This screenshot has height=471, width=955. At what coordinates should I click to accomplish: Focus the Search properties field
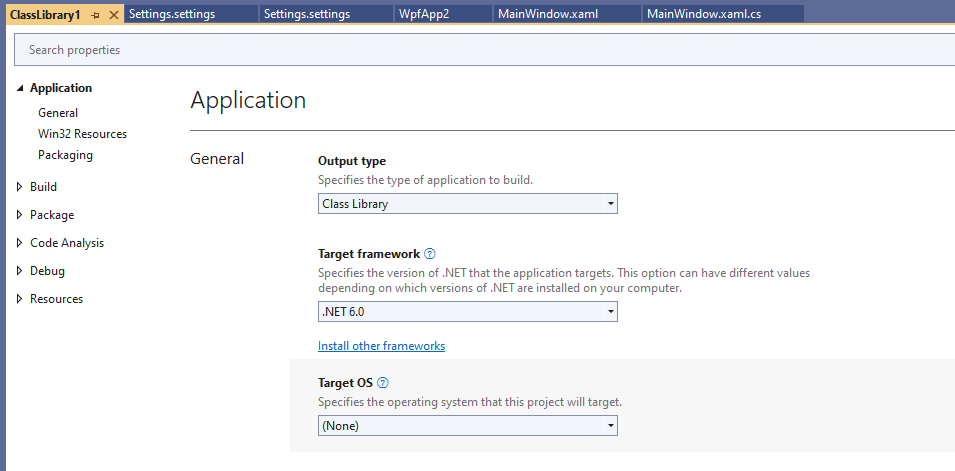pyautogui.click(x=480, y=50)
